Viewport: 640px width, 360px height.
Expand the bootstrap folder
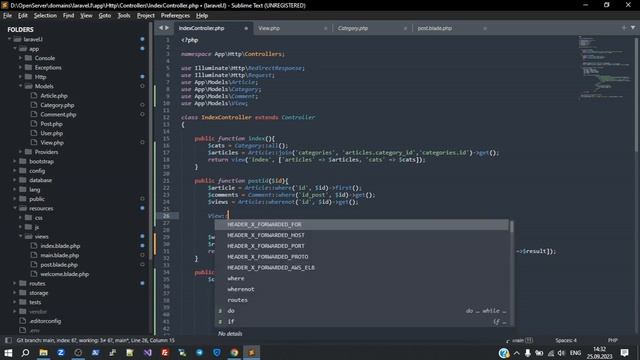click(x=15, y=161)
